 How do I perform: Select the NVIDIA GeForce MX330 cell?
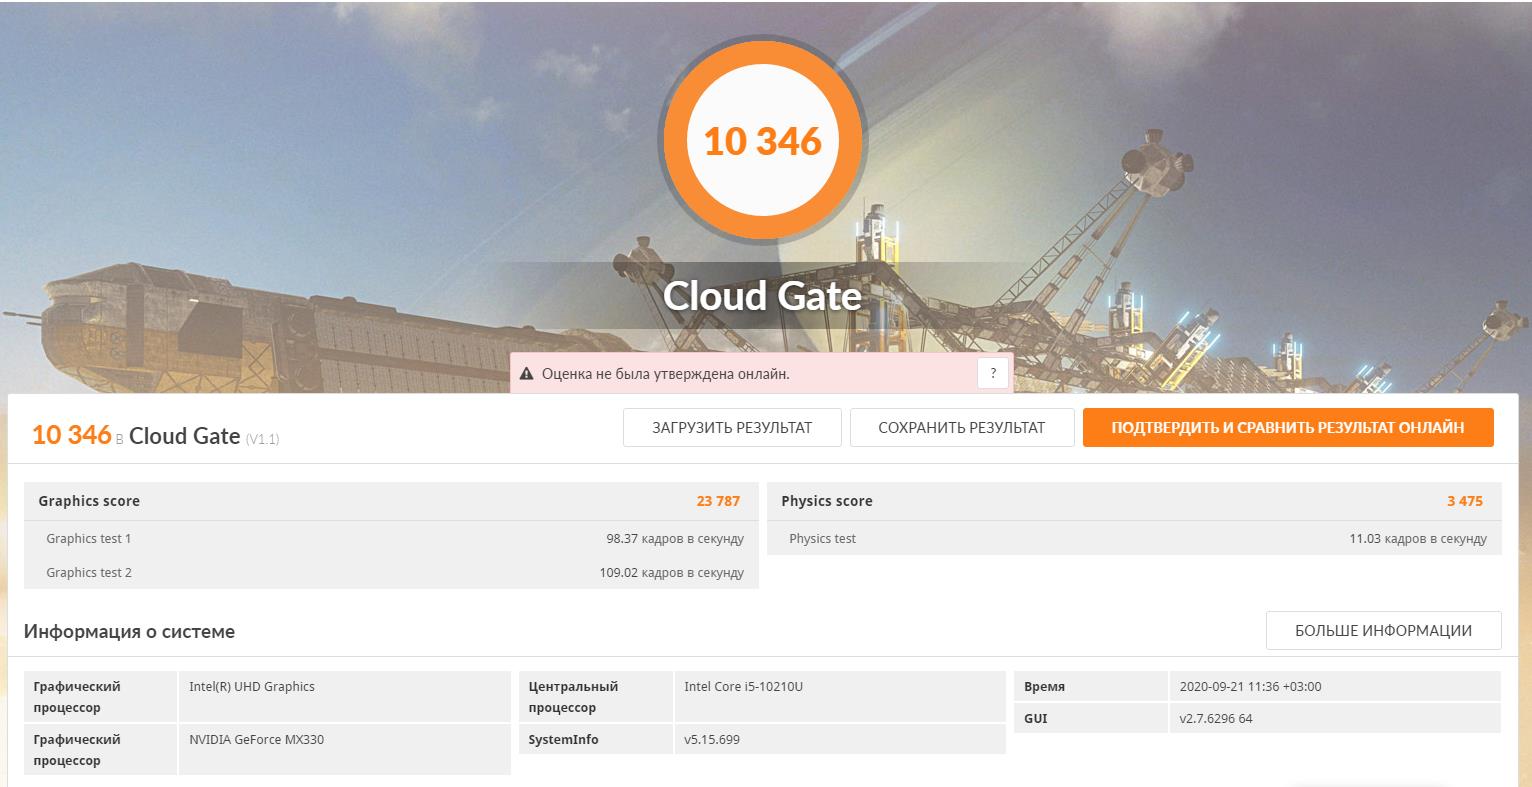coord(344,749)
